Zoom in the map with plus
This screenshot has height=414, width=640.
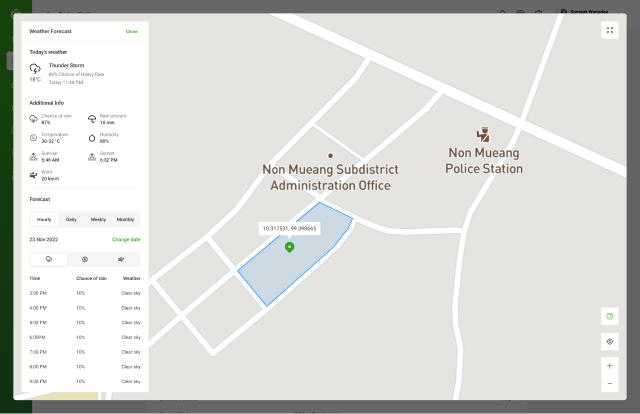click(610, 366)
